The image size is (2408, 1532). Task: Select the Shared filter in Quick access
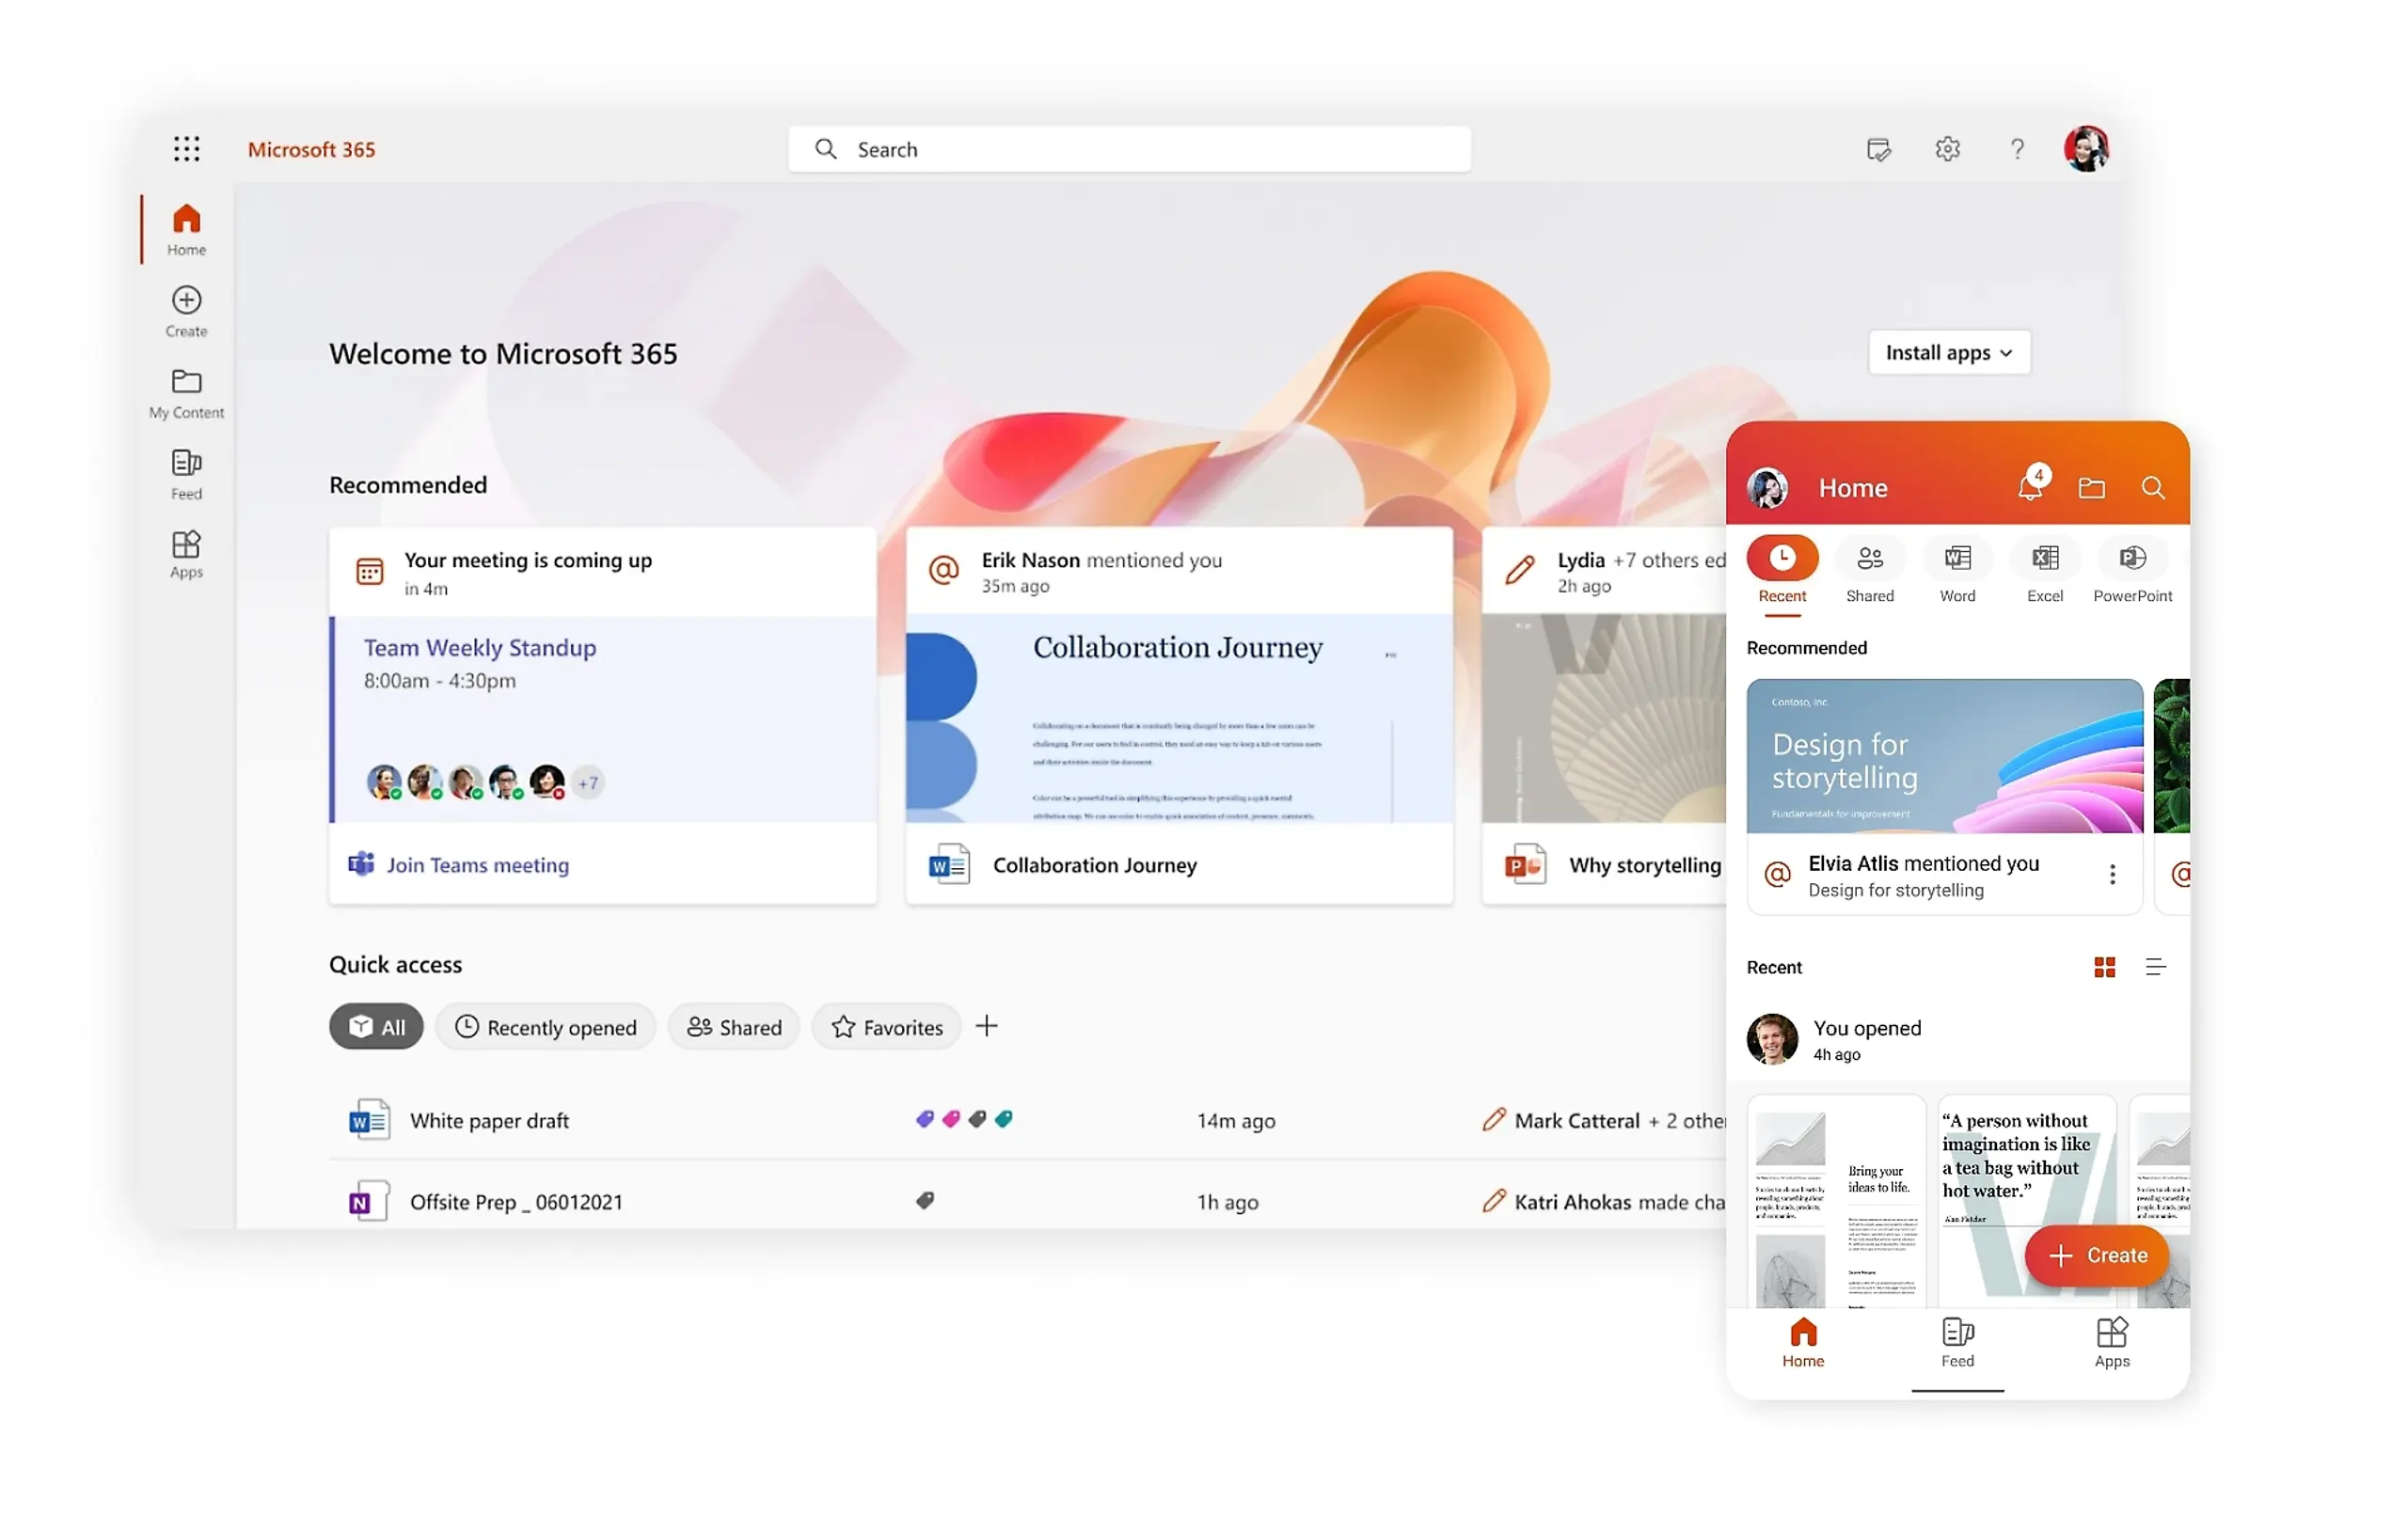point(734,1027)
